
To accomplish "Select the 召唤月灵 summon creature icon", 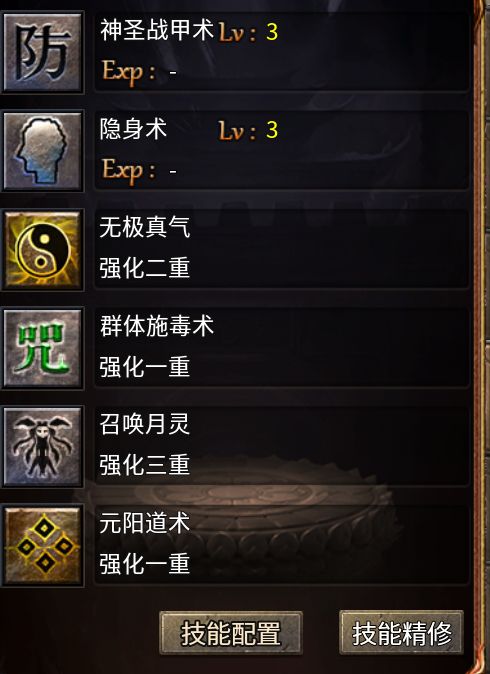I will pos(42,447).
